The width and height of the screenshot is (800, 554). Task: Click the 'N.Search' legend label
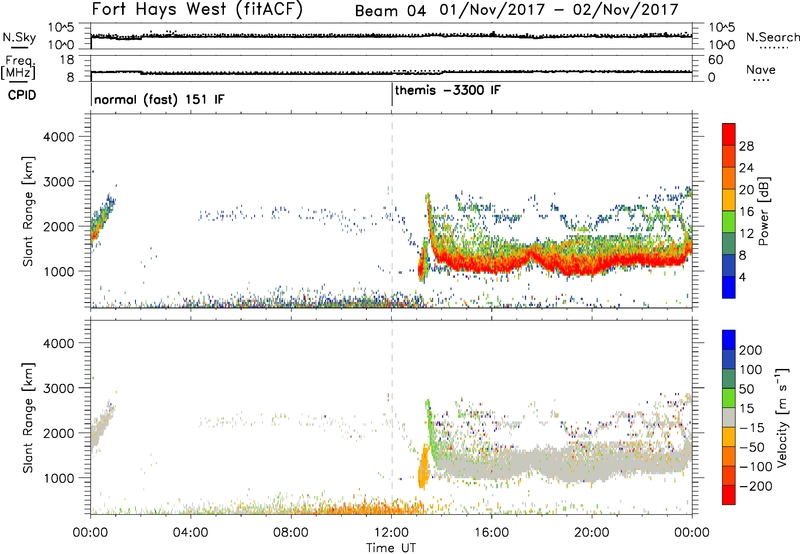click(x=772, y=37)
